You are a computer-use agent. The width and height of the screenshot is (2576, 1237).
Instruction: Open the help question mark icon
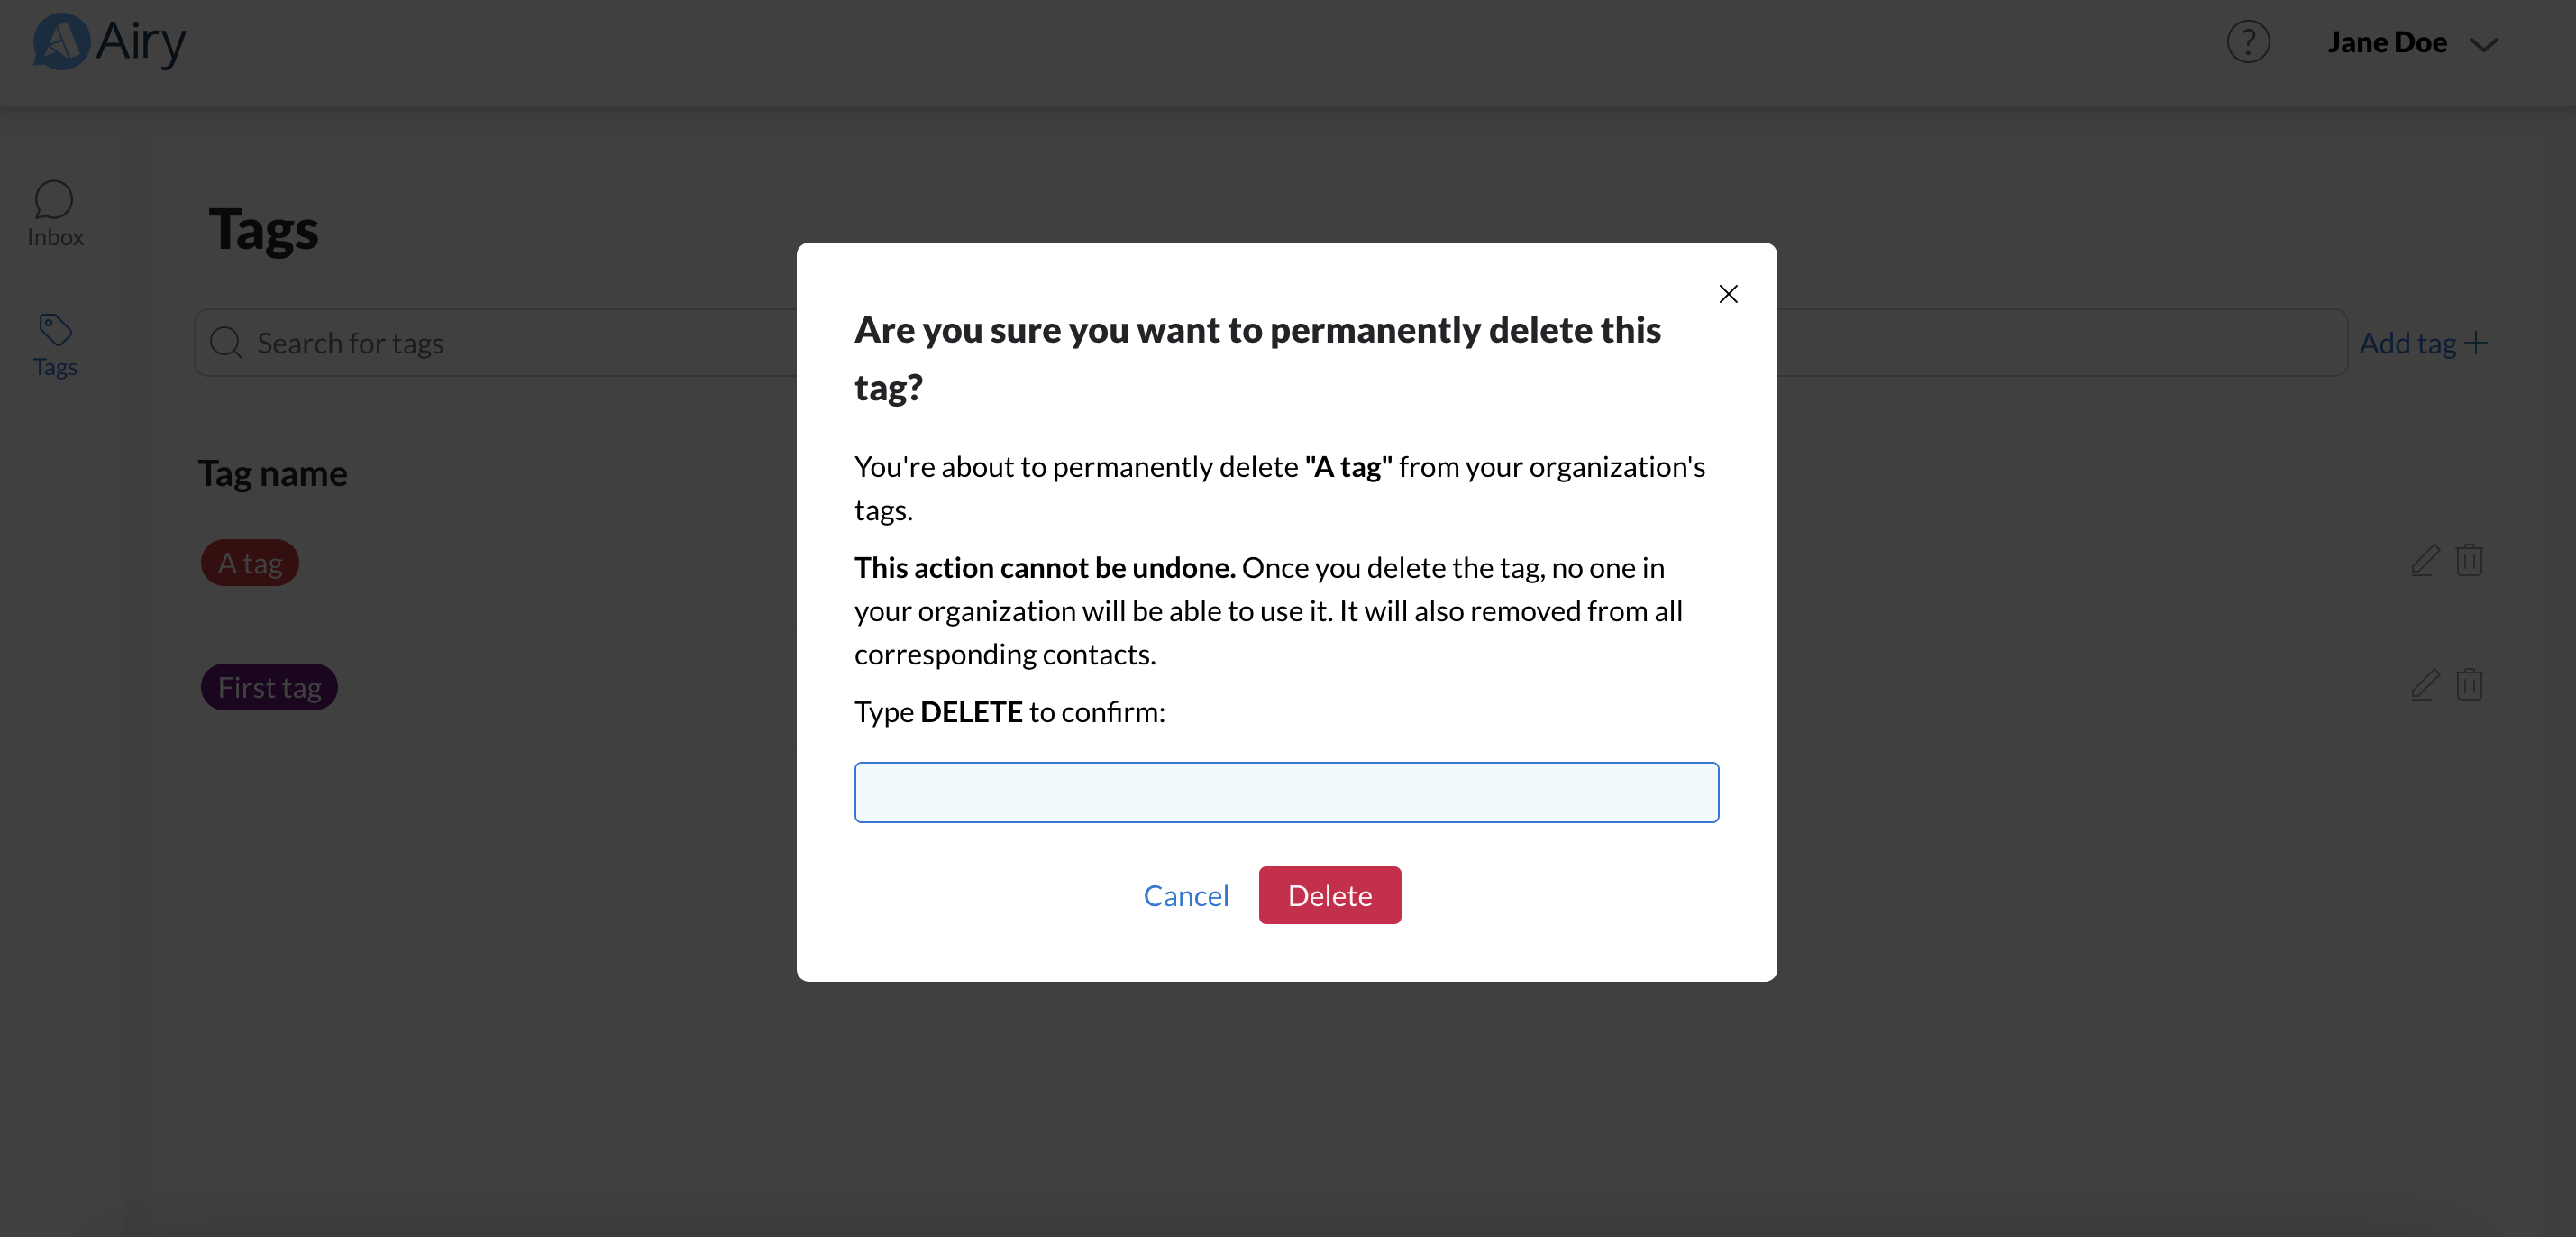tap(2247, 42)
